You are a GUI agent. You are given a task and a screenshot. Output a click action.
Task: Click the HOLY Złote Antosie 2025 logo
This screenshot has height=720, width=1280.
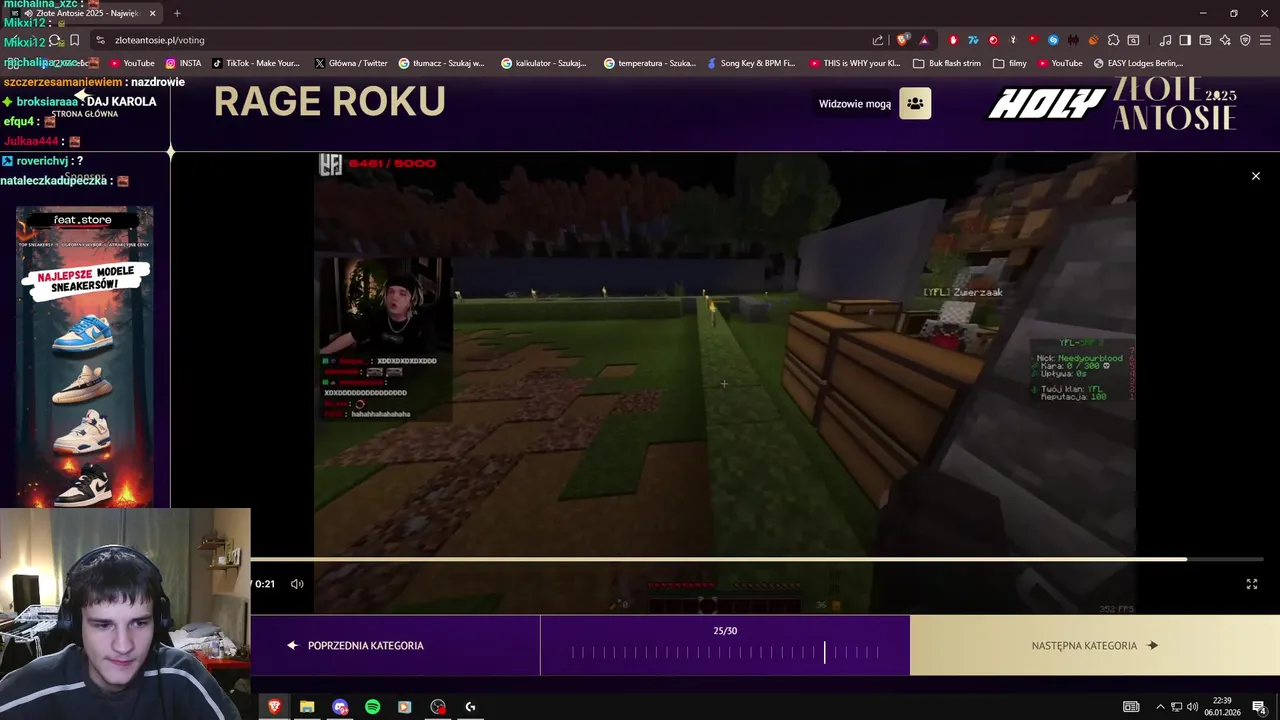tap(1112, 103)
